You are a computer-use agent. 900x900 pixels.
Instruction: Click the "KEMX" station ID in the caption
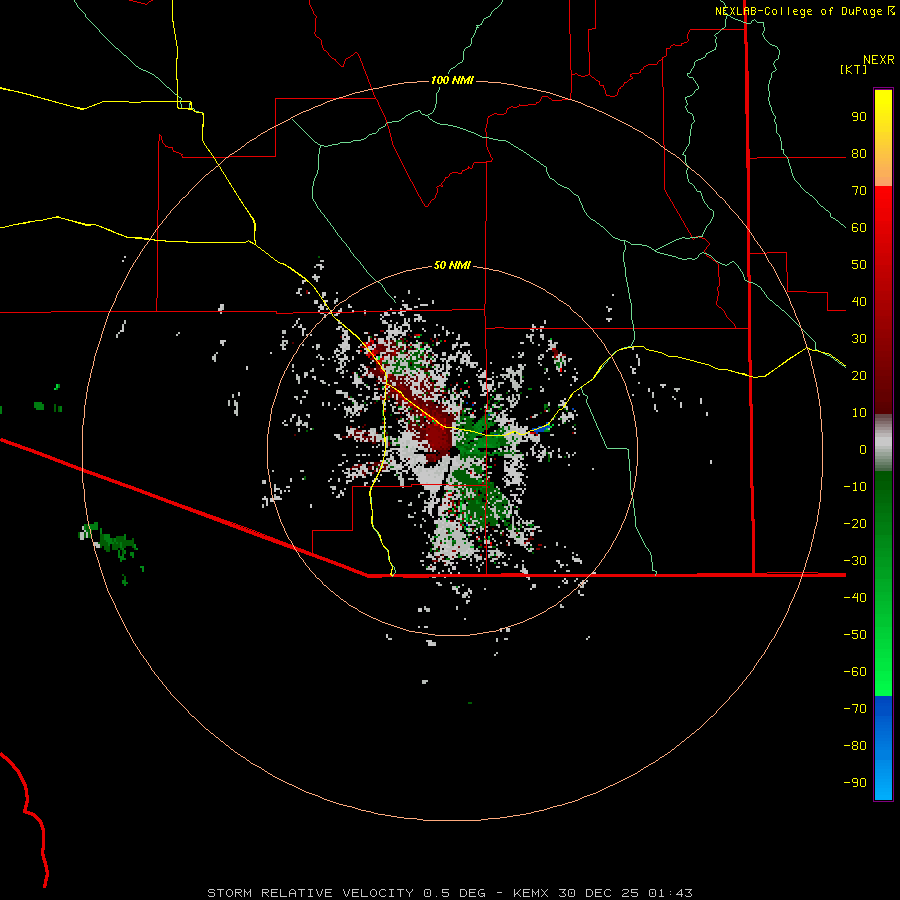(x=531, y=893)
